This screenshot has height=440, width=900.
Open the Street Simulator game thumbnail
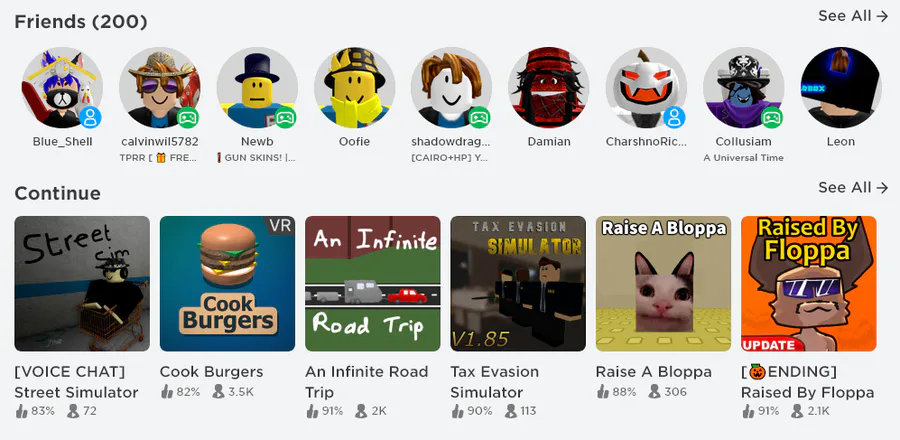pos(82,283)
